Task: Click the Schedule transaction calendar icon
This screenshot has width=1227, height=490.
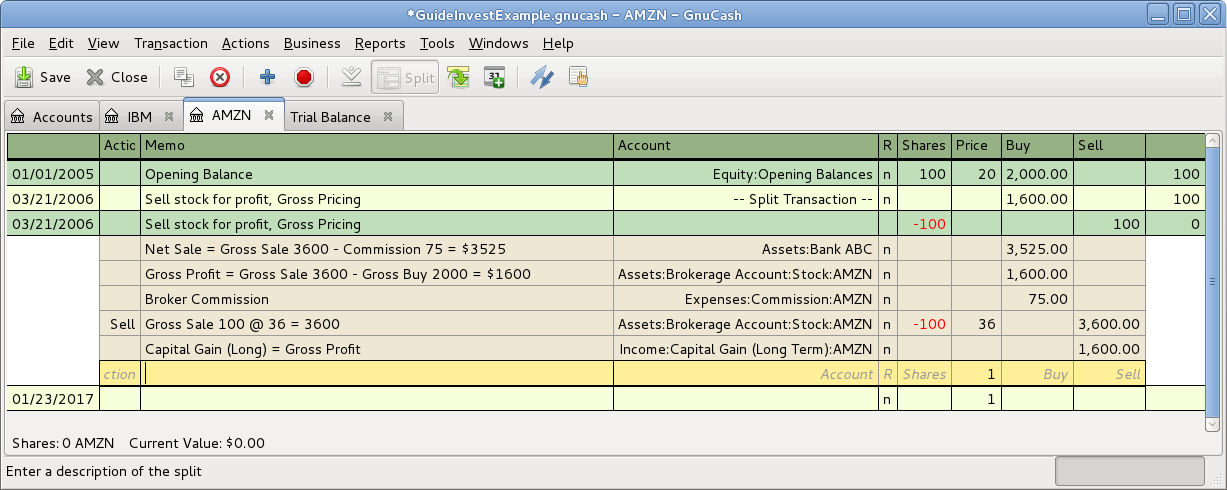Action: point(494,77)
